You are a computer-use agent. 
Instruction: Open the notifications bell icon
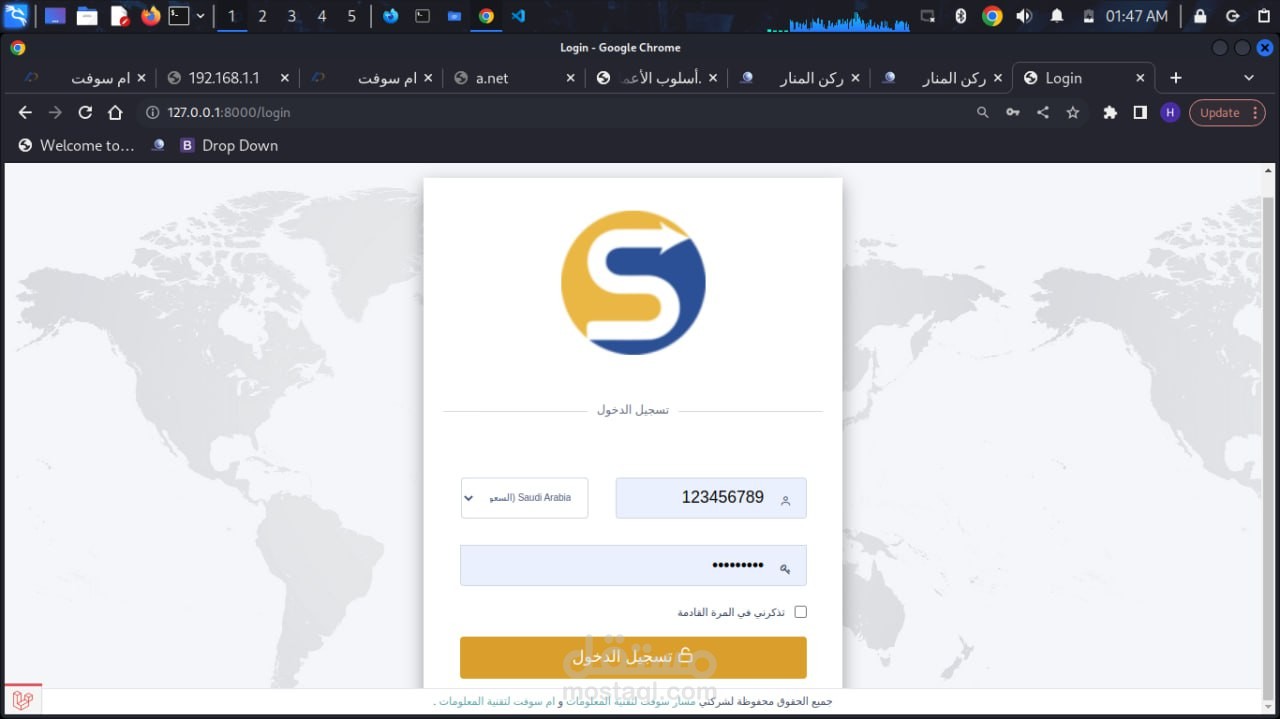(1057, 16)
